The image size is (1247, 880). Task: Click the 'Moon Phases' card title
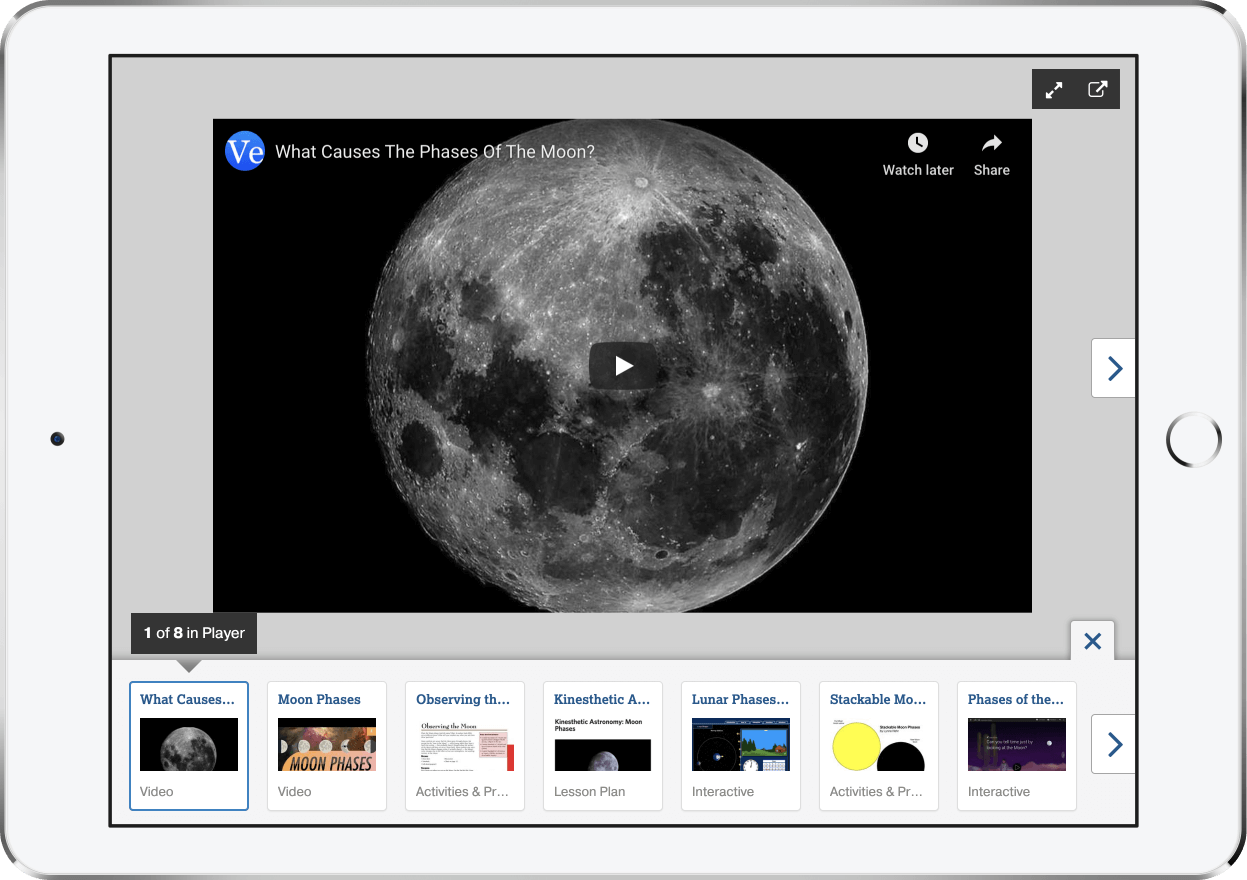point(319,700)
